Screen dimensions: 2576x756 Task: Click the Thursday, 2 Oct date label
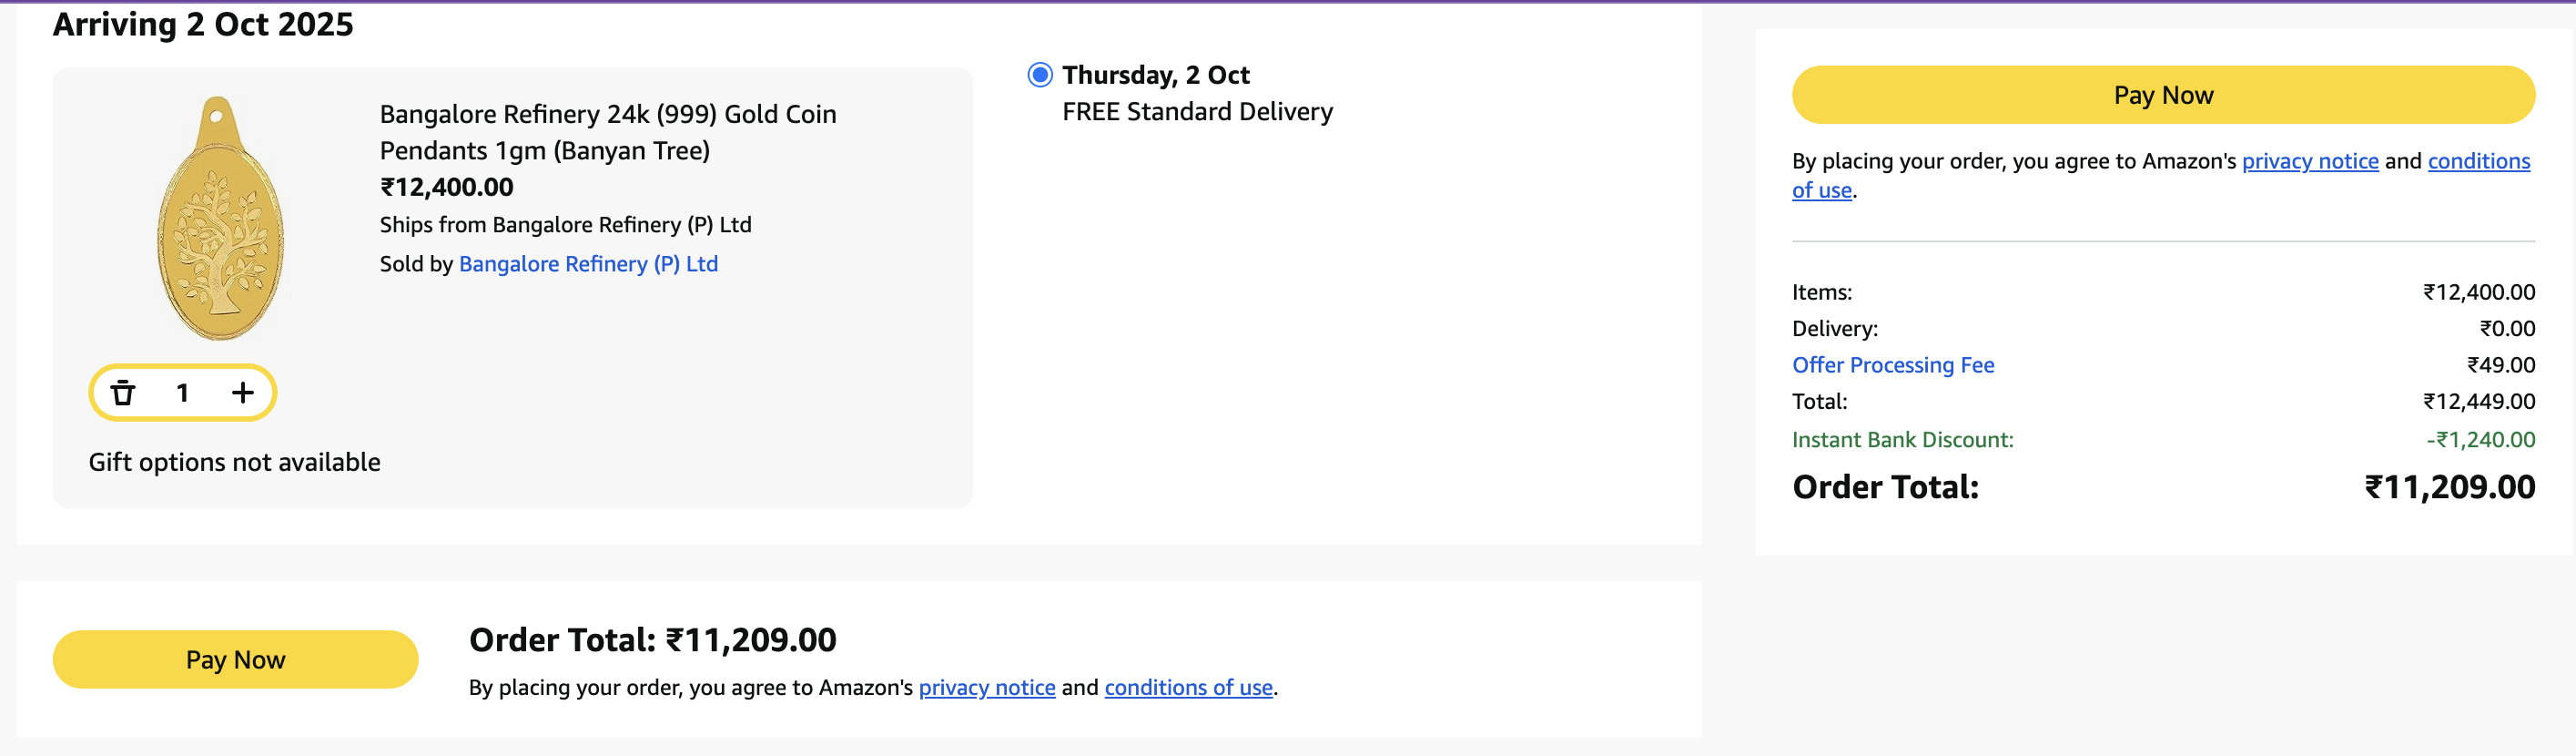[x=1155, y=75]
